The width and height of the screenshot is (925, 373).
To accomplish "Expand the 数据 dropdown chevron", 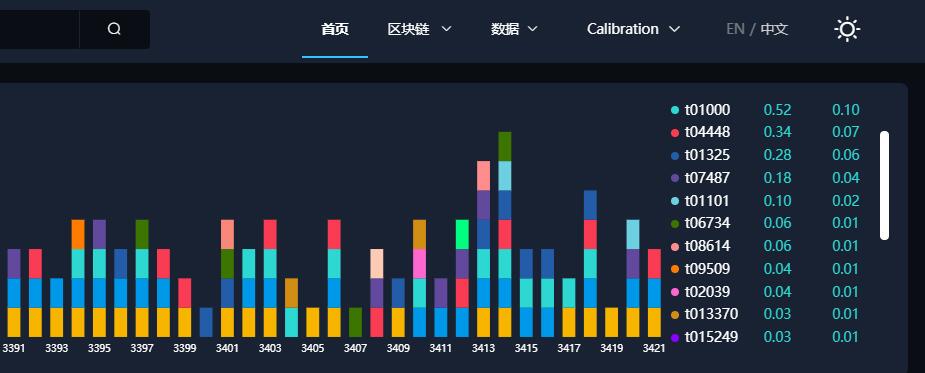I will (533, 29).
